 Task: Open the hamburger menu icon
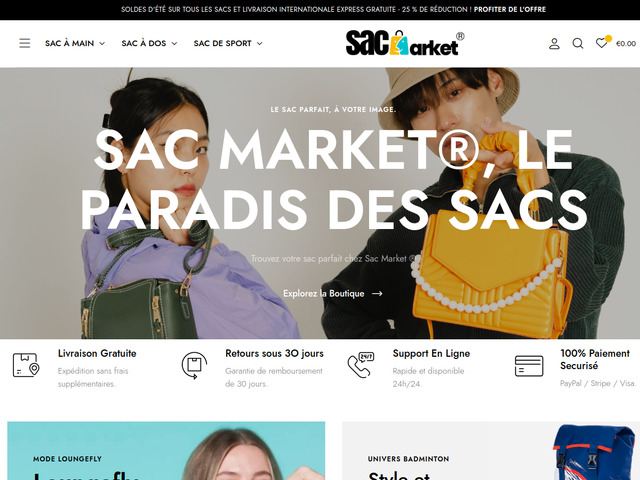point(24,43)
